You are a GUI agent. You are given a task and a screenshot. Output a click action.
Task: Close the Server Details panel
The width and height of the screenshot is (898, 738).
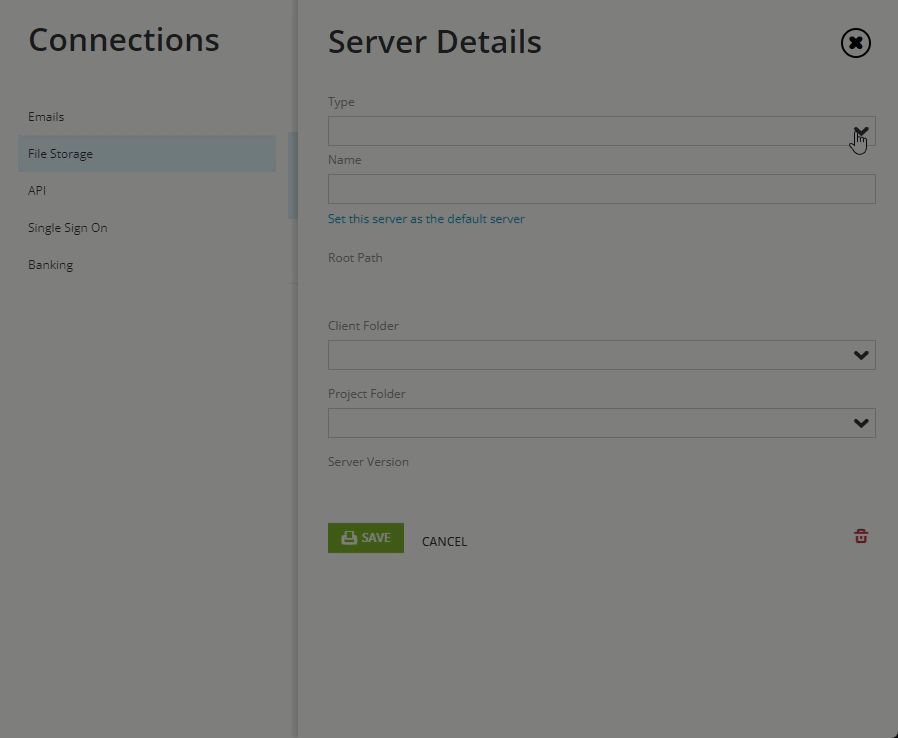pos(856,43)
